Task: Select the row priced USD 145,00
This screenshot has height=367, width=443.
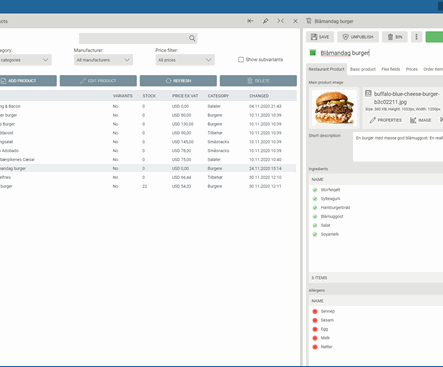Action: 148,142
